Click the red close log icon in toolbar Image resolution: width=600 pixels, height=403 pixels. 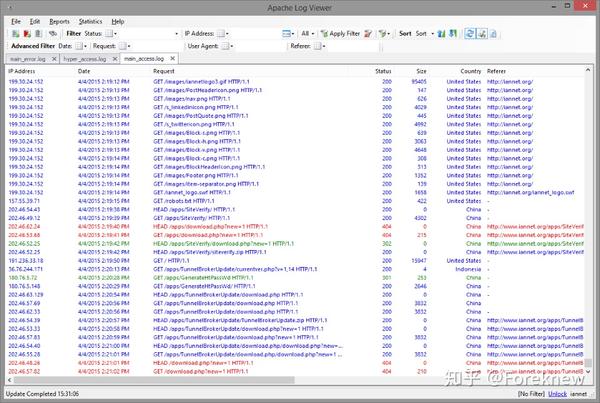pos(27,34)
